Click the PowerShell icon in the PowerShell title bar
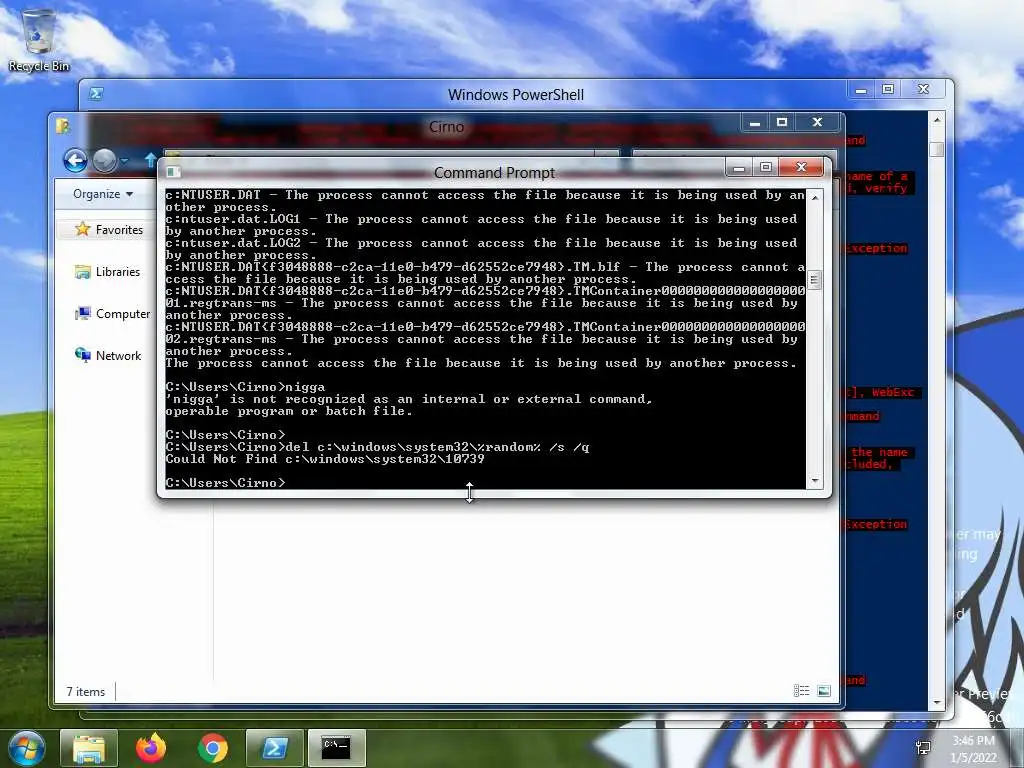Screen dimensions: 1024x768 96,94
